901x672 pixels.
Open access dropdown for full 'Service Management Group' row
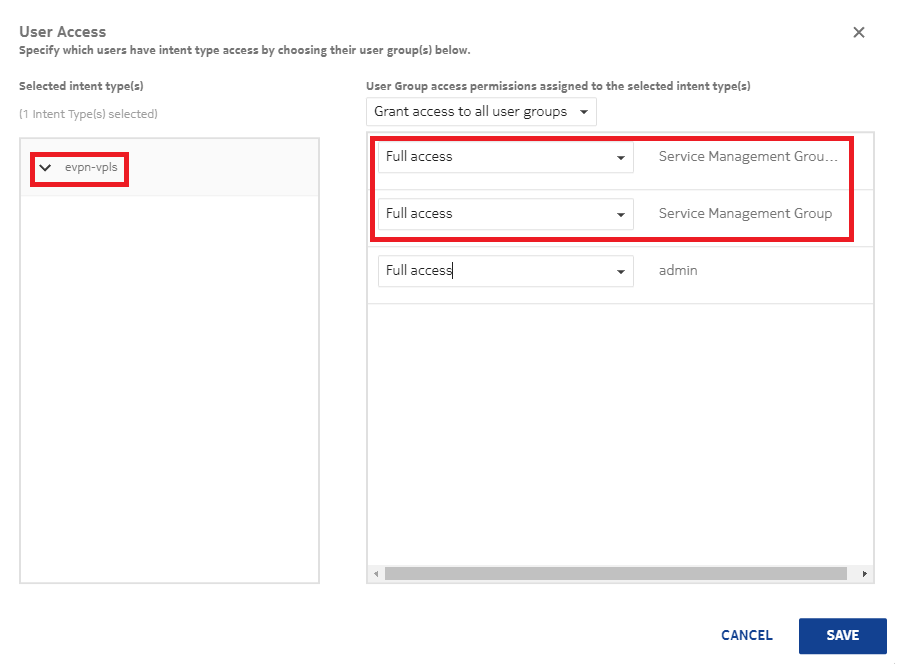click(505, 214)
